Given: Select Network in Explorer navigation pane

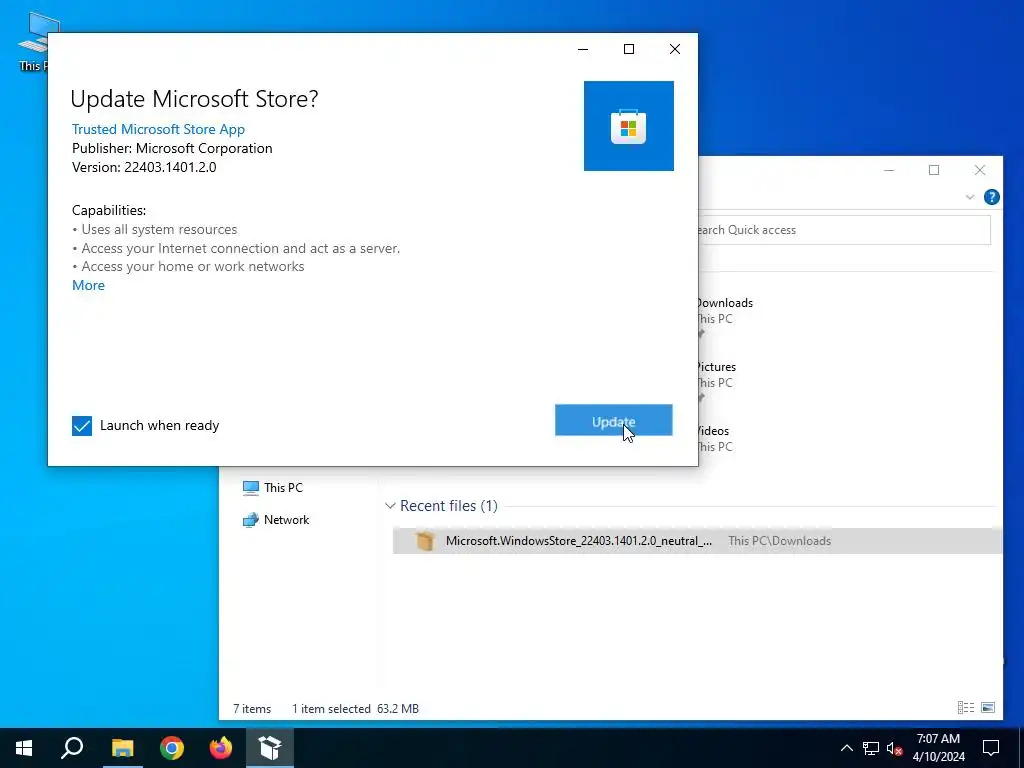Looking at the screenshot, I should (x=276, y=520).
